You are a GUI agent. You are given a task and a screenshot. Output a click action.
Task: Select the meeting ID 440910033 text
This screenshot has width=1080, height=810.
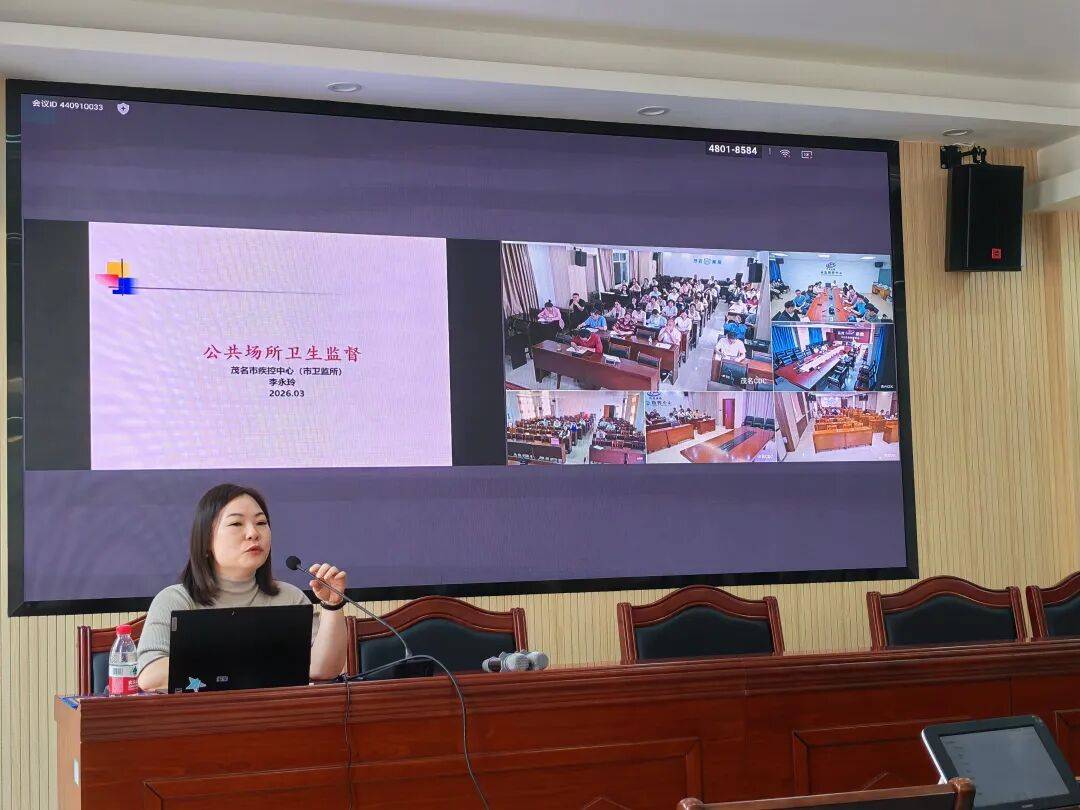tap(67, 105)
